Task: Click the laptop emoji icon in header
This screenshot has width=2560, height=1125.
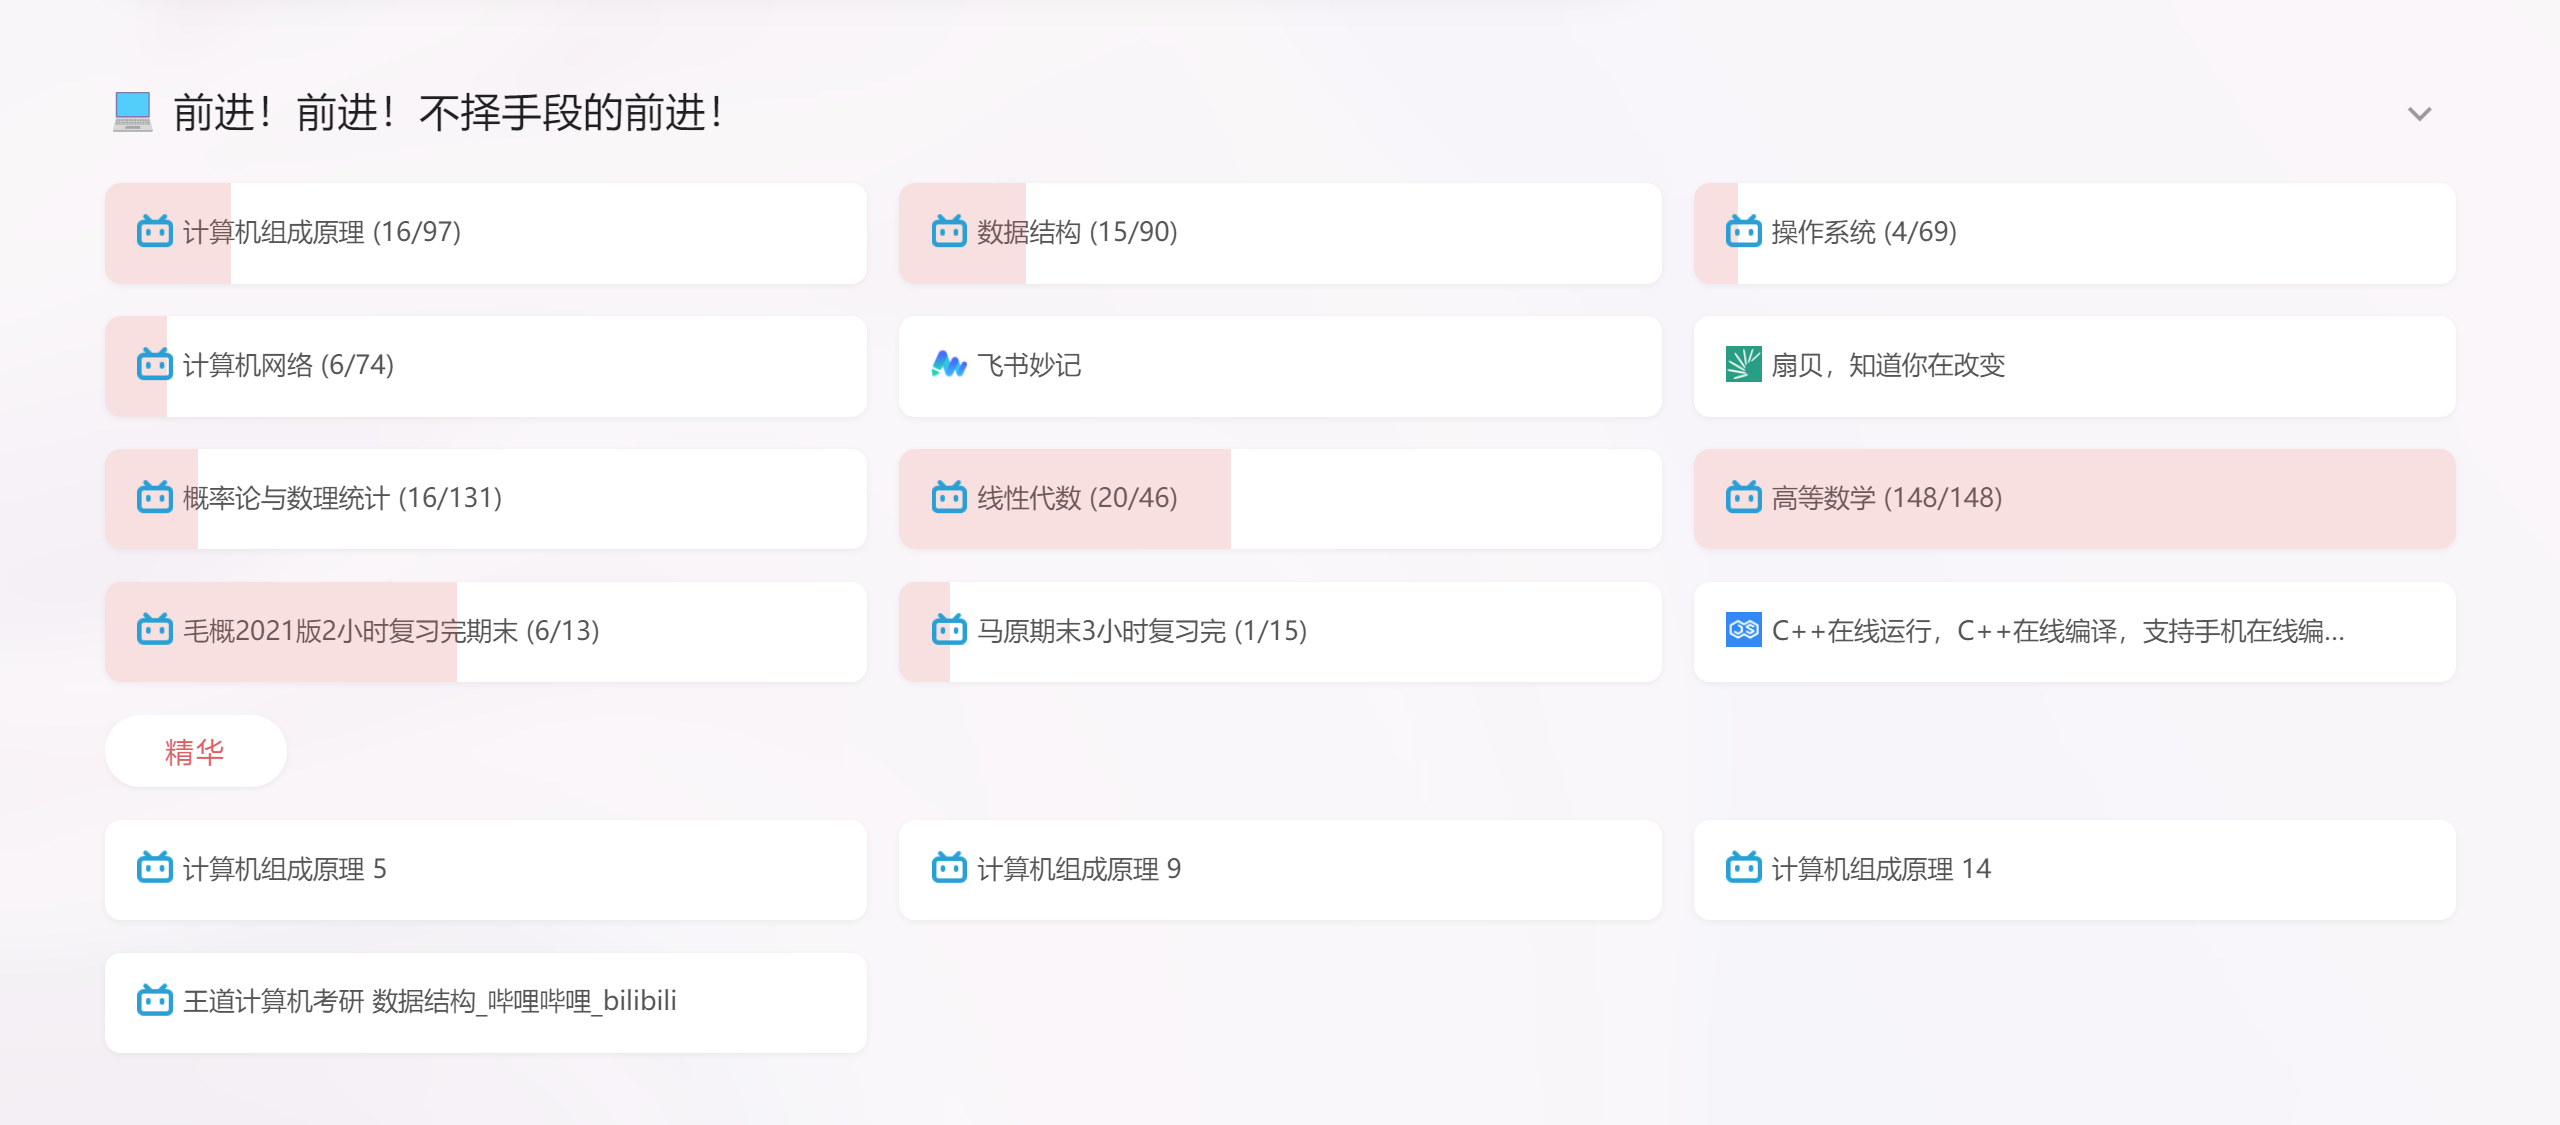Action: point(133,112)
